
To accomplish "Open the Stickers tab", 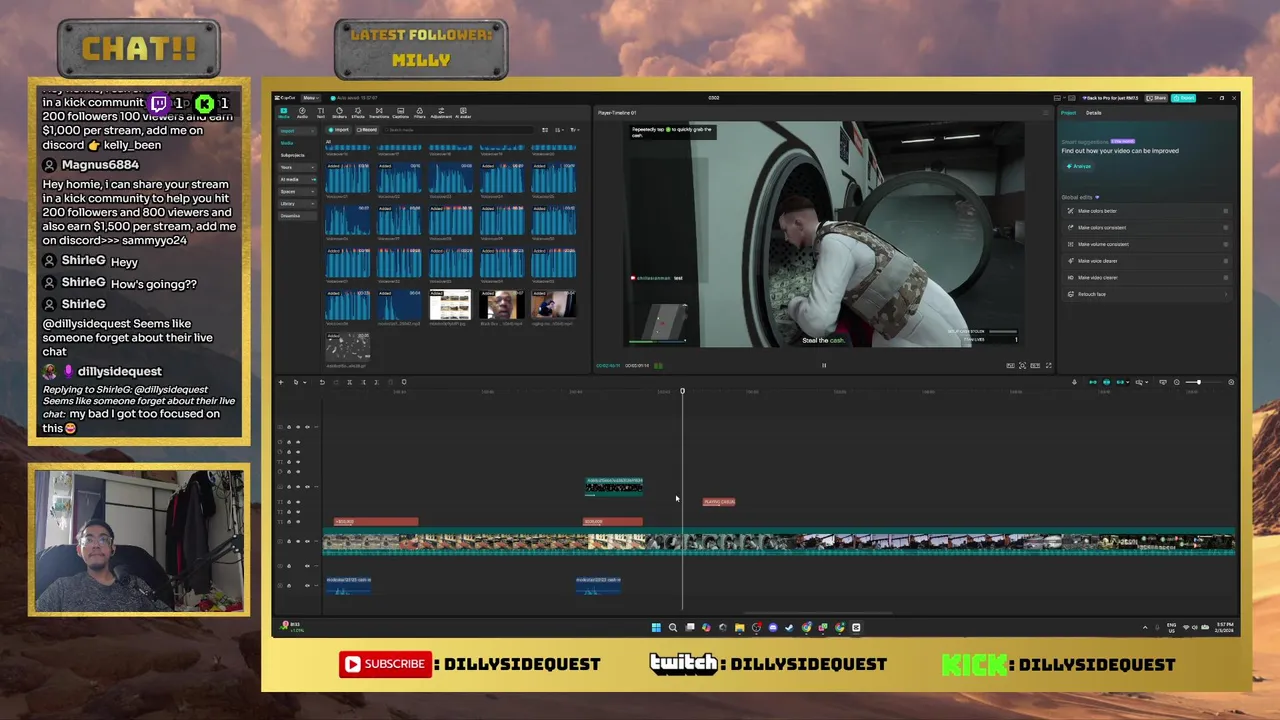I will 339,114.
